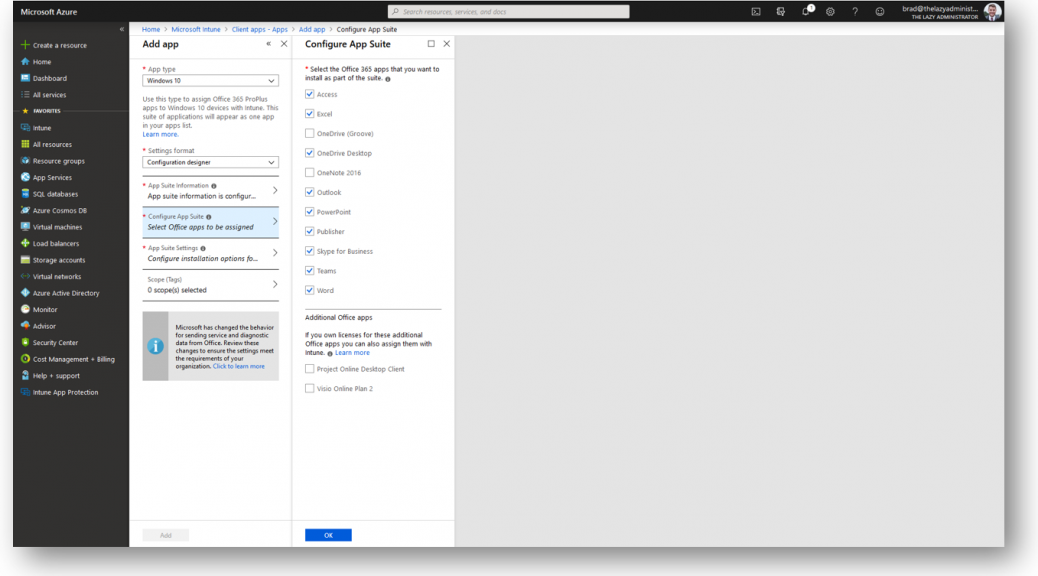Open the Configure App Suite row
The width and height of the screenshot is (1038, 576).
coord(211,222)
